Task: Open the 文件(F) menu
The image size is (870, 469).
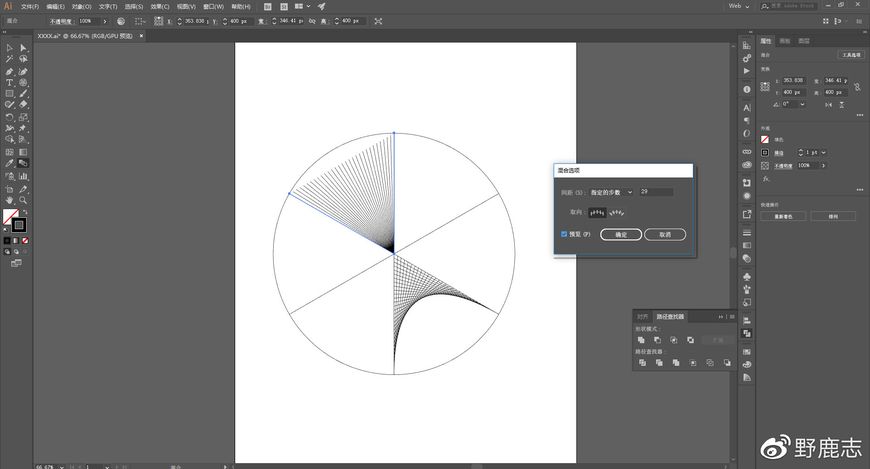Action: click(30, 7)
